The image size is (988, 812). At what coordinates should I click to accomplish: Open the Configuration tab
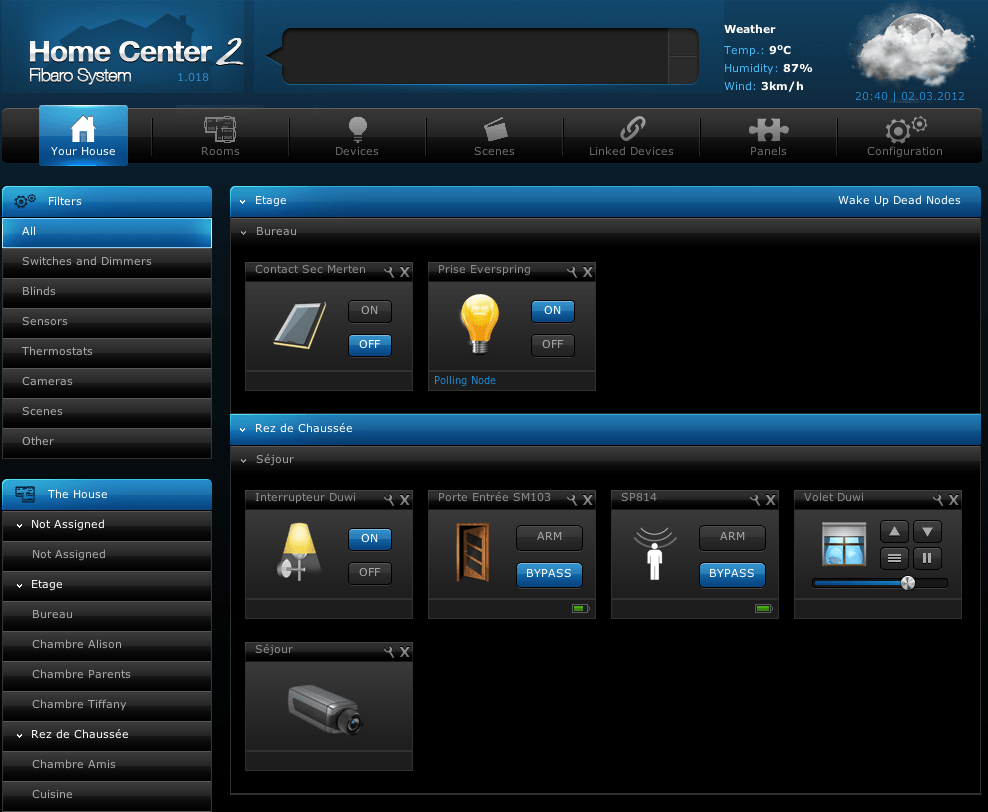[x=905, y=136]
